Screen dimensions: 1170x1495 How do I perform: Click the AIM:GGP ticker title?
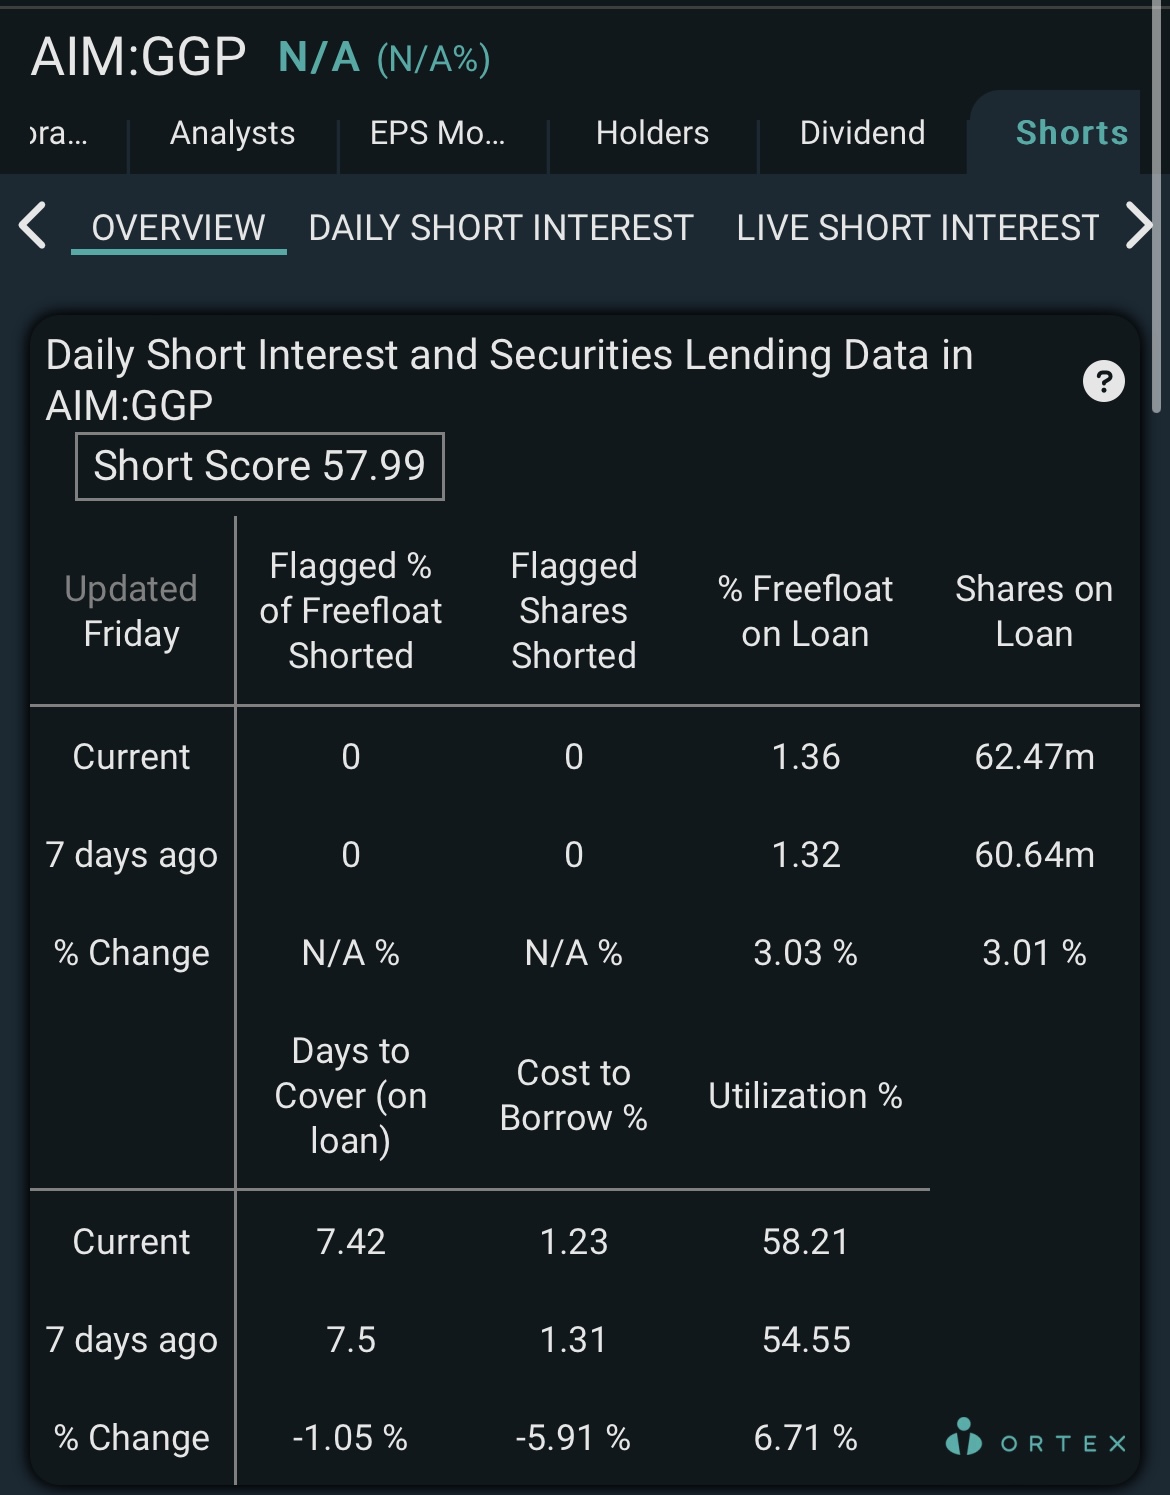pos(139,57)
